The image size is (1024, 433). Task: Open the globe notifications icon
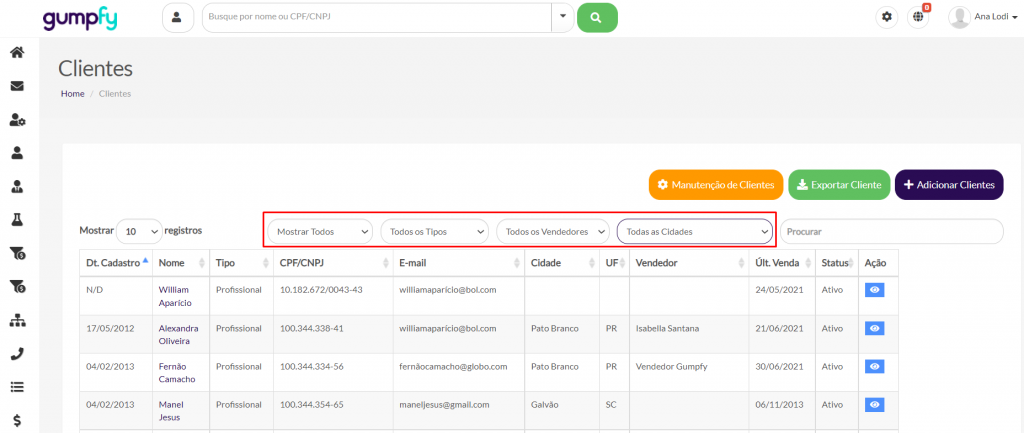(x=917, y=17)
